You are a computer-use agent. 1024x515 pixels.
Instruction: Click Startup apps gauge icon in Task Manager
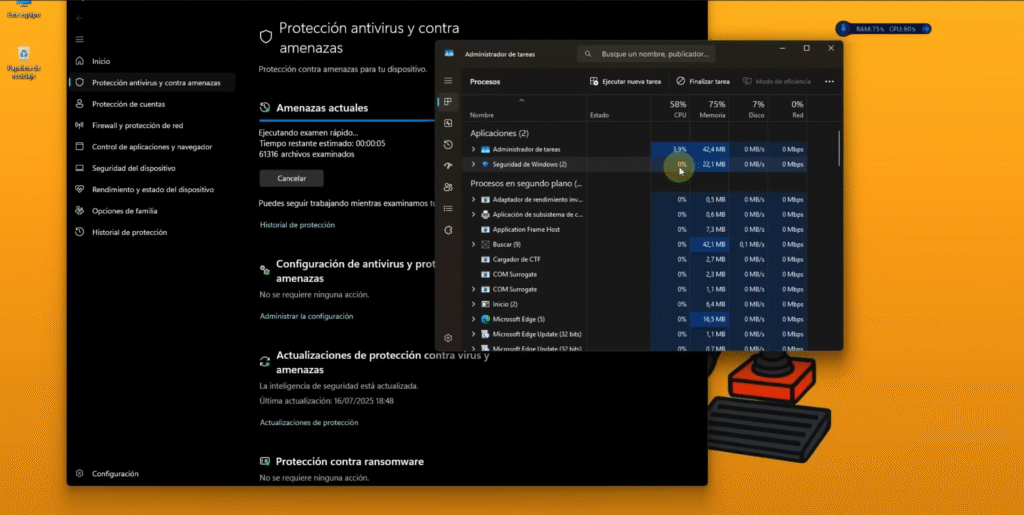(448, 165)
